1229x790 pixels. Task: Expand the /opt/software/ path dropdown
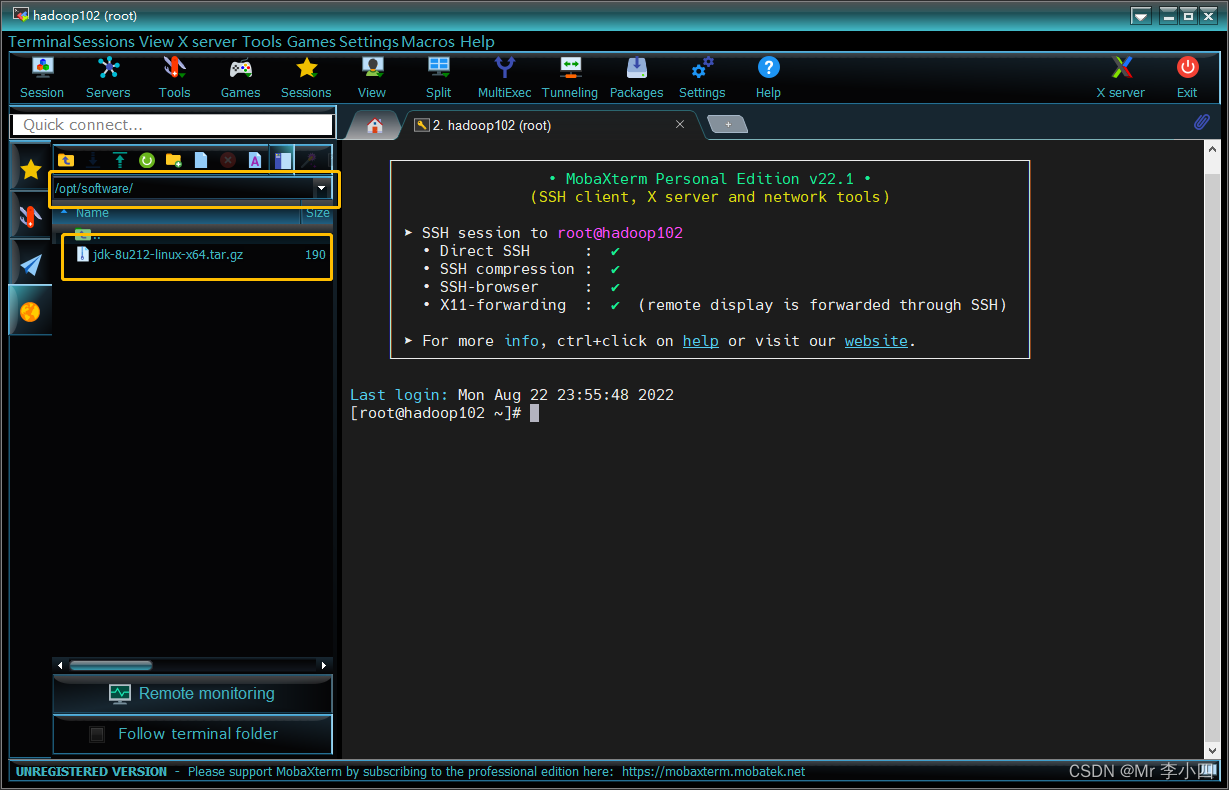click(321, 188)
